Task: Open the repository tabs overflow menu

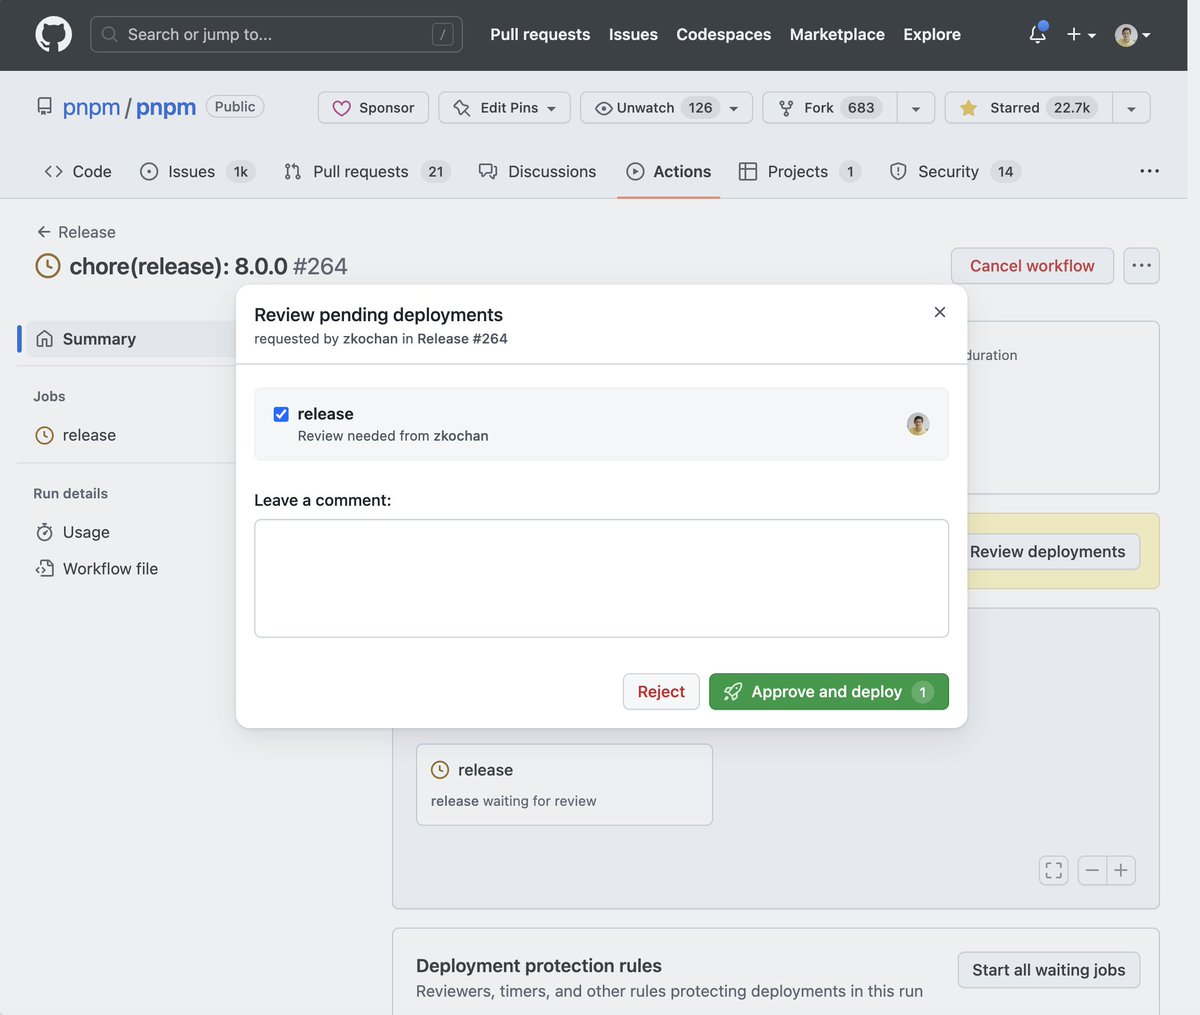Action: [x=1150, y=172]
